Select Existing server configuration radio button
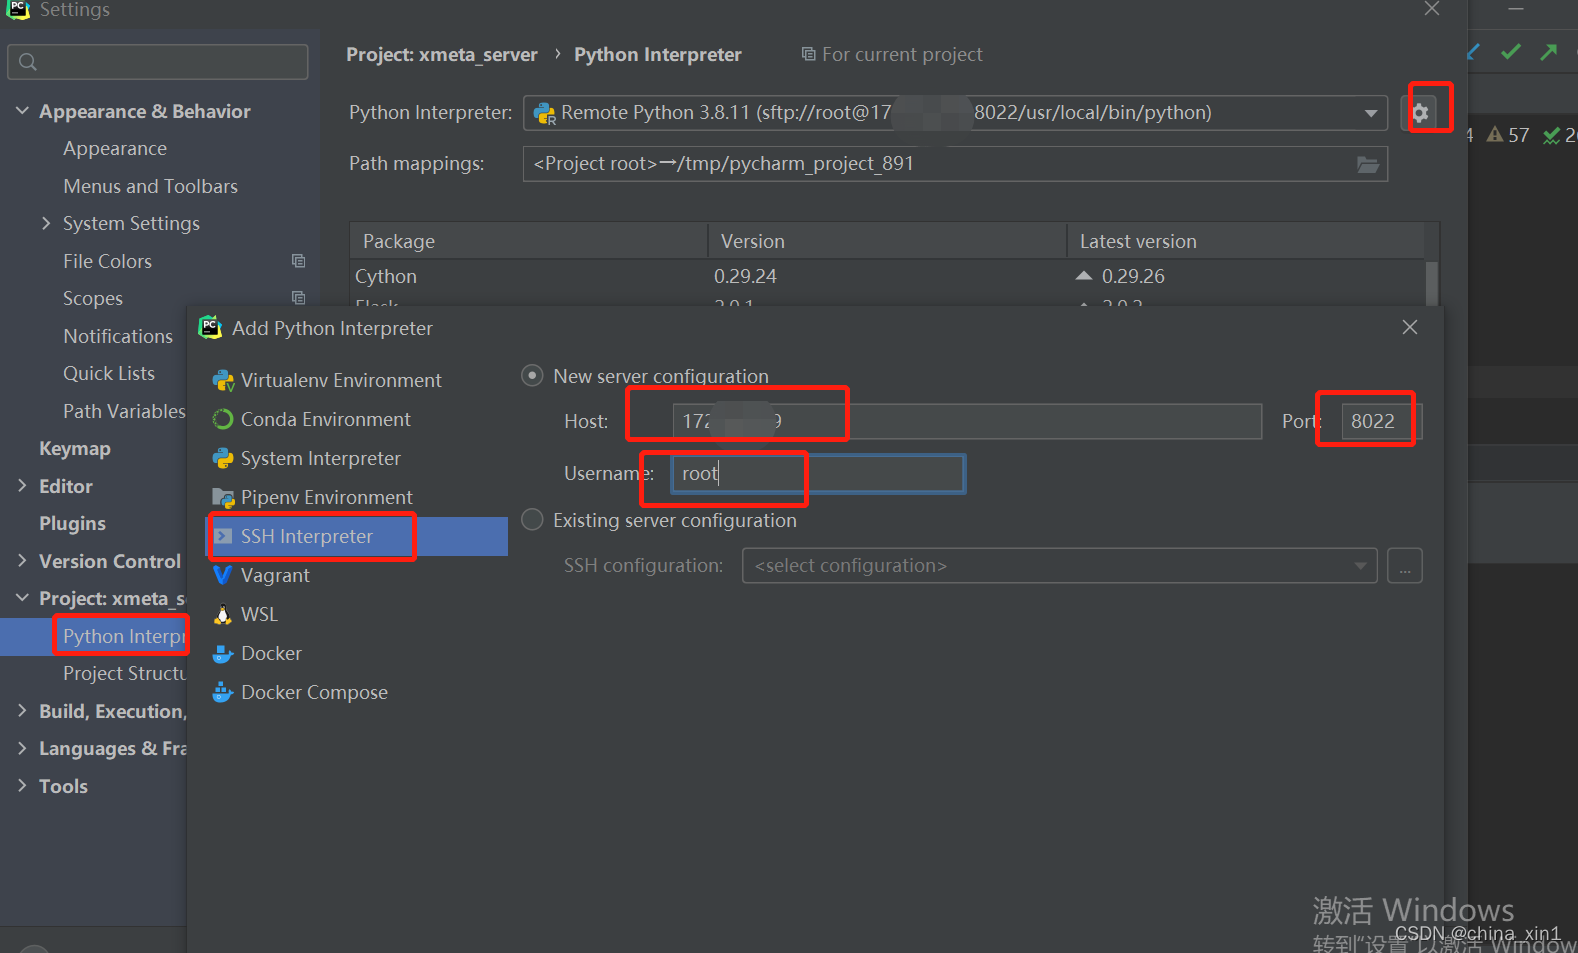This screenshot has width=1578, height=953. pyautogui.click(x=533, y=520)
